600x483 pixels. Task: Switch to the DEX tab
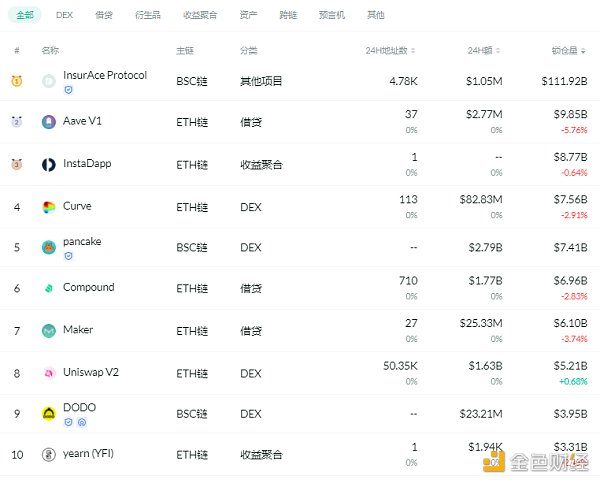click(64, 15)
